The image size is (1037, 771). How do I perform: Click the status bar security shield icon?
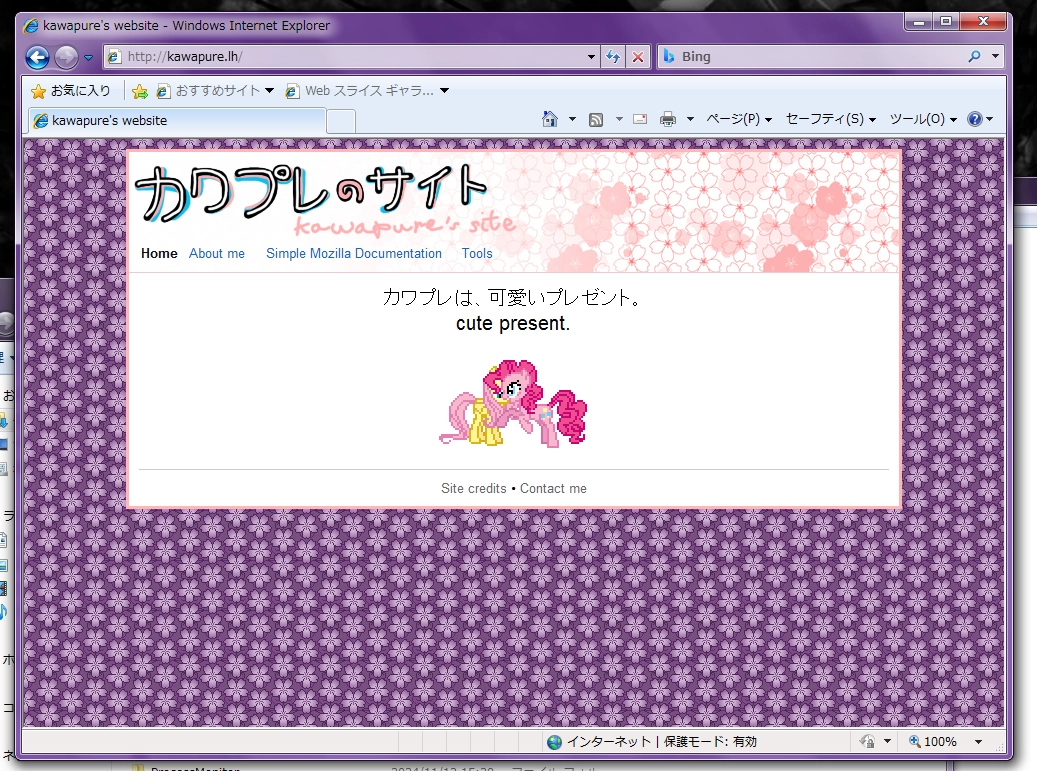click(x=867, y=741)
